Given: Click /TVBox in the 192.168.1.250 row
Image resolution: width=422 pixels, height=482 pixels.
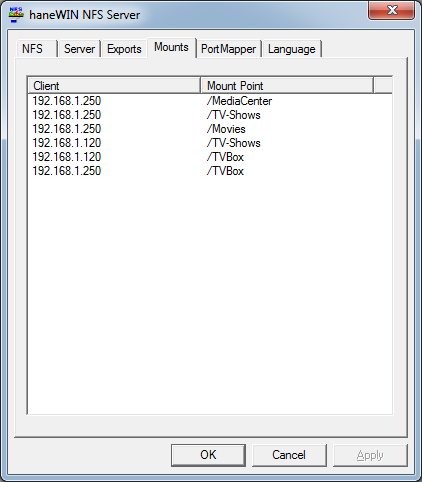Looking at the screenshot, I should point(225,171).
